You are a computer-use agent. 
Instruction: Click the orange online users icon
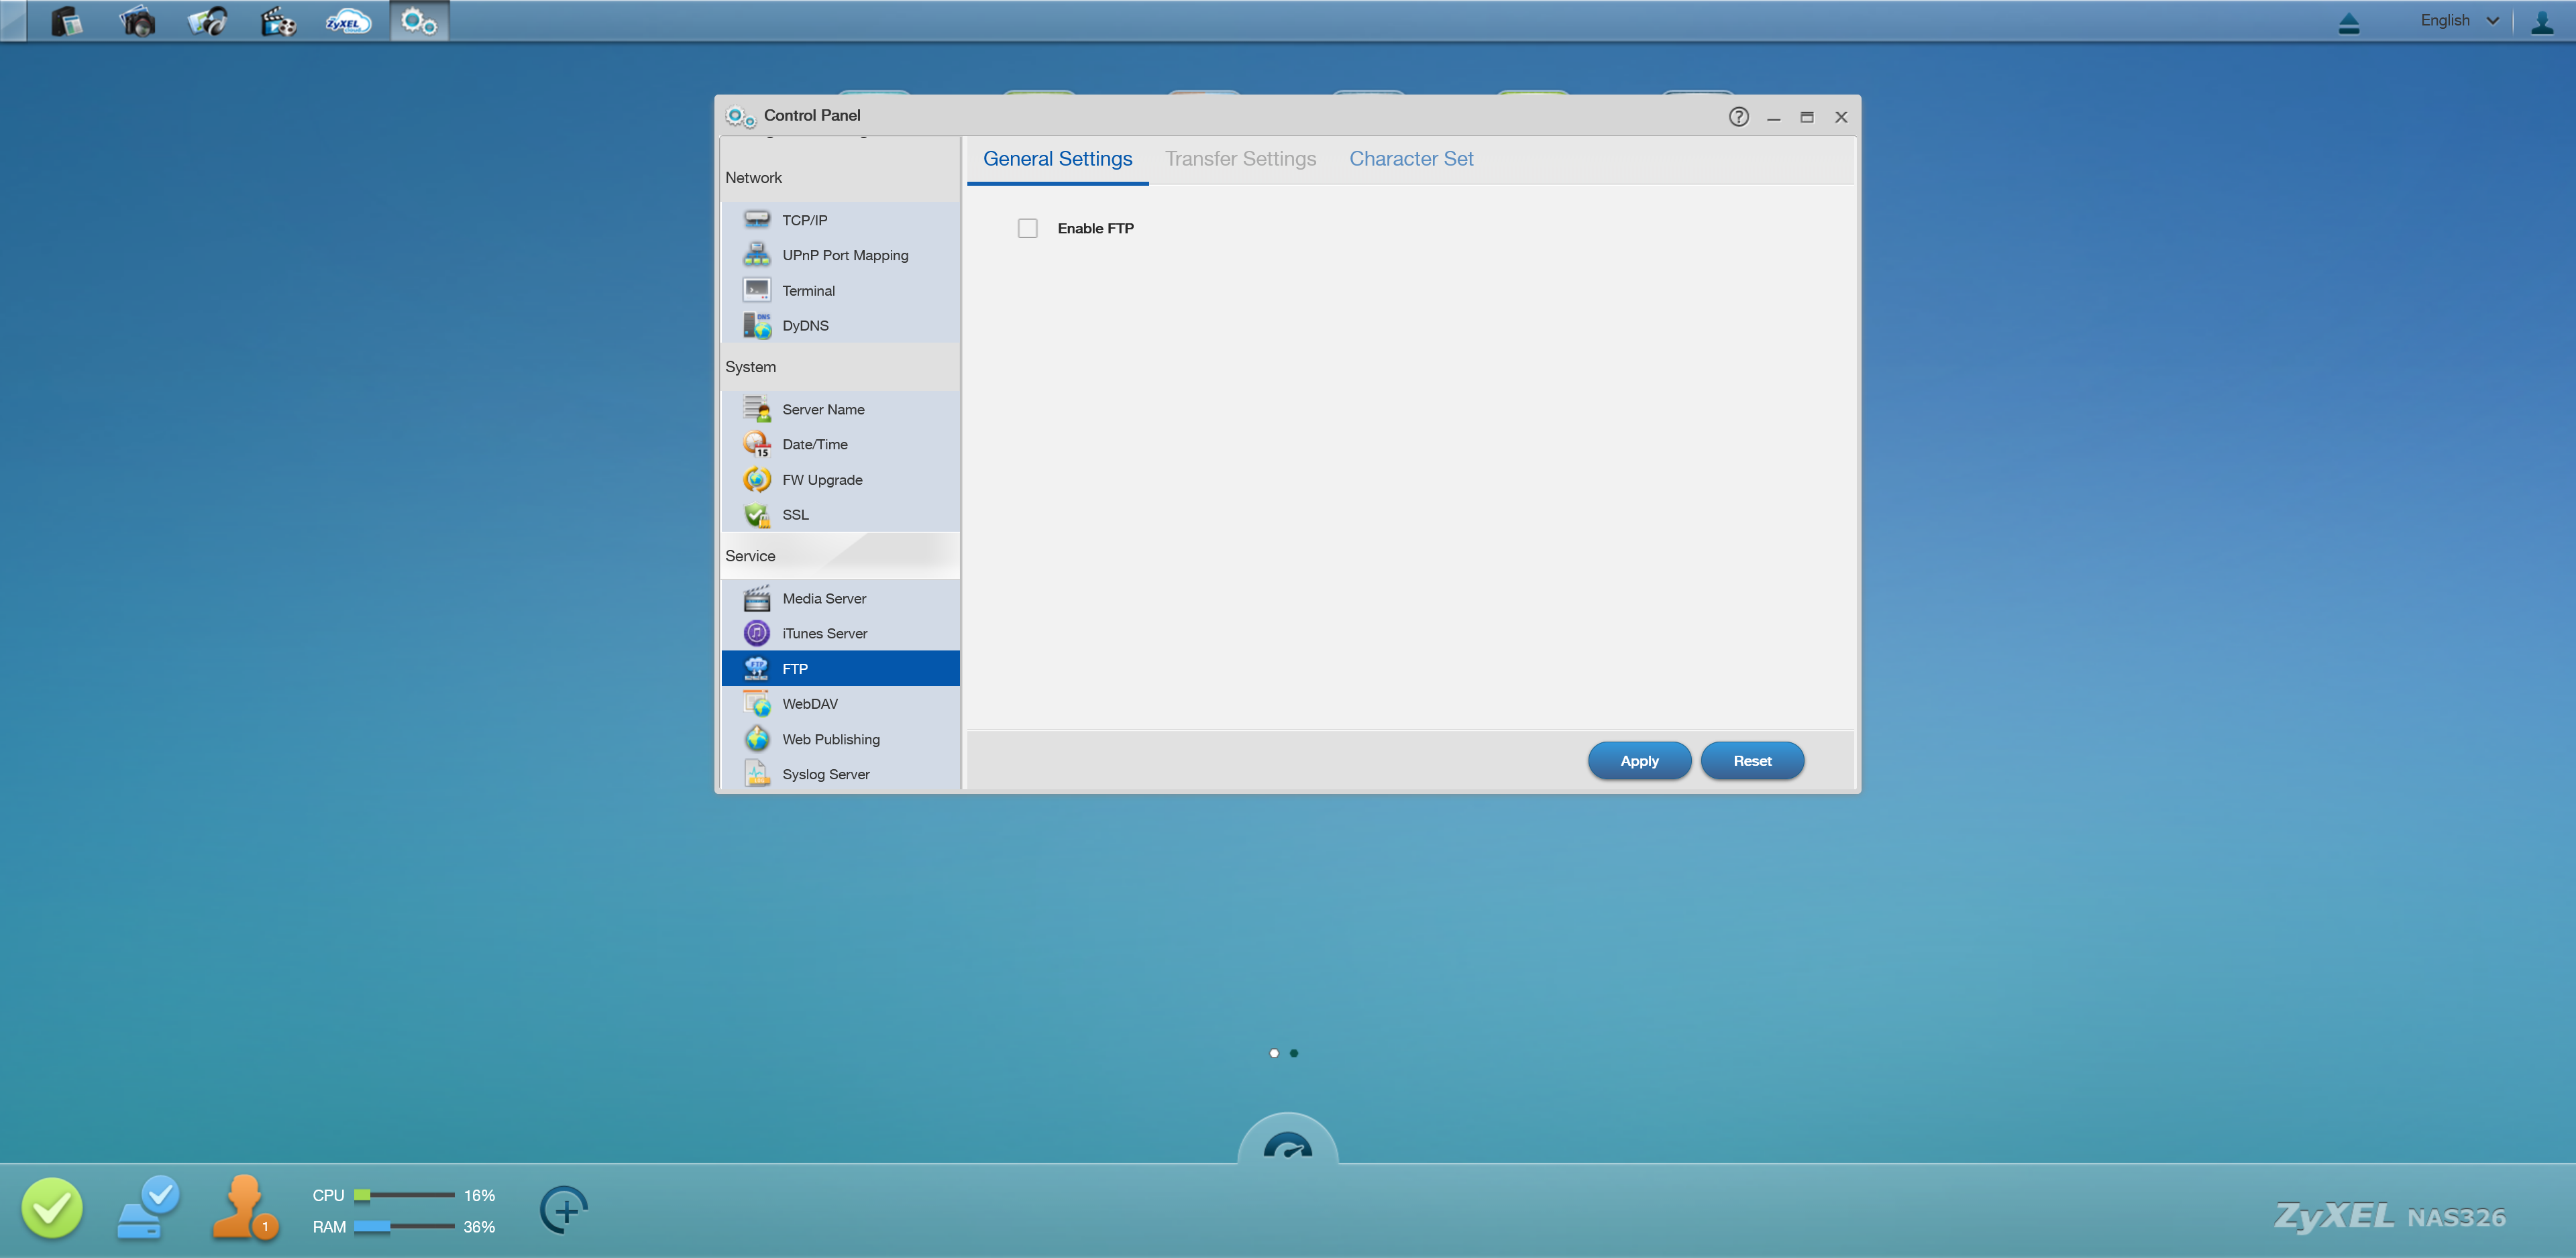pos(243,1207)
